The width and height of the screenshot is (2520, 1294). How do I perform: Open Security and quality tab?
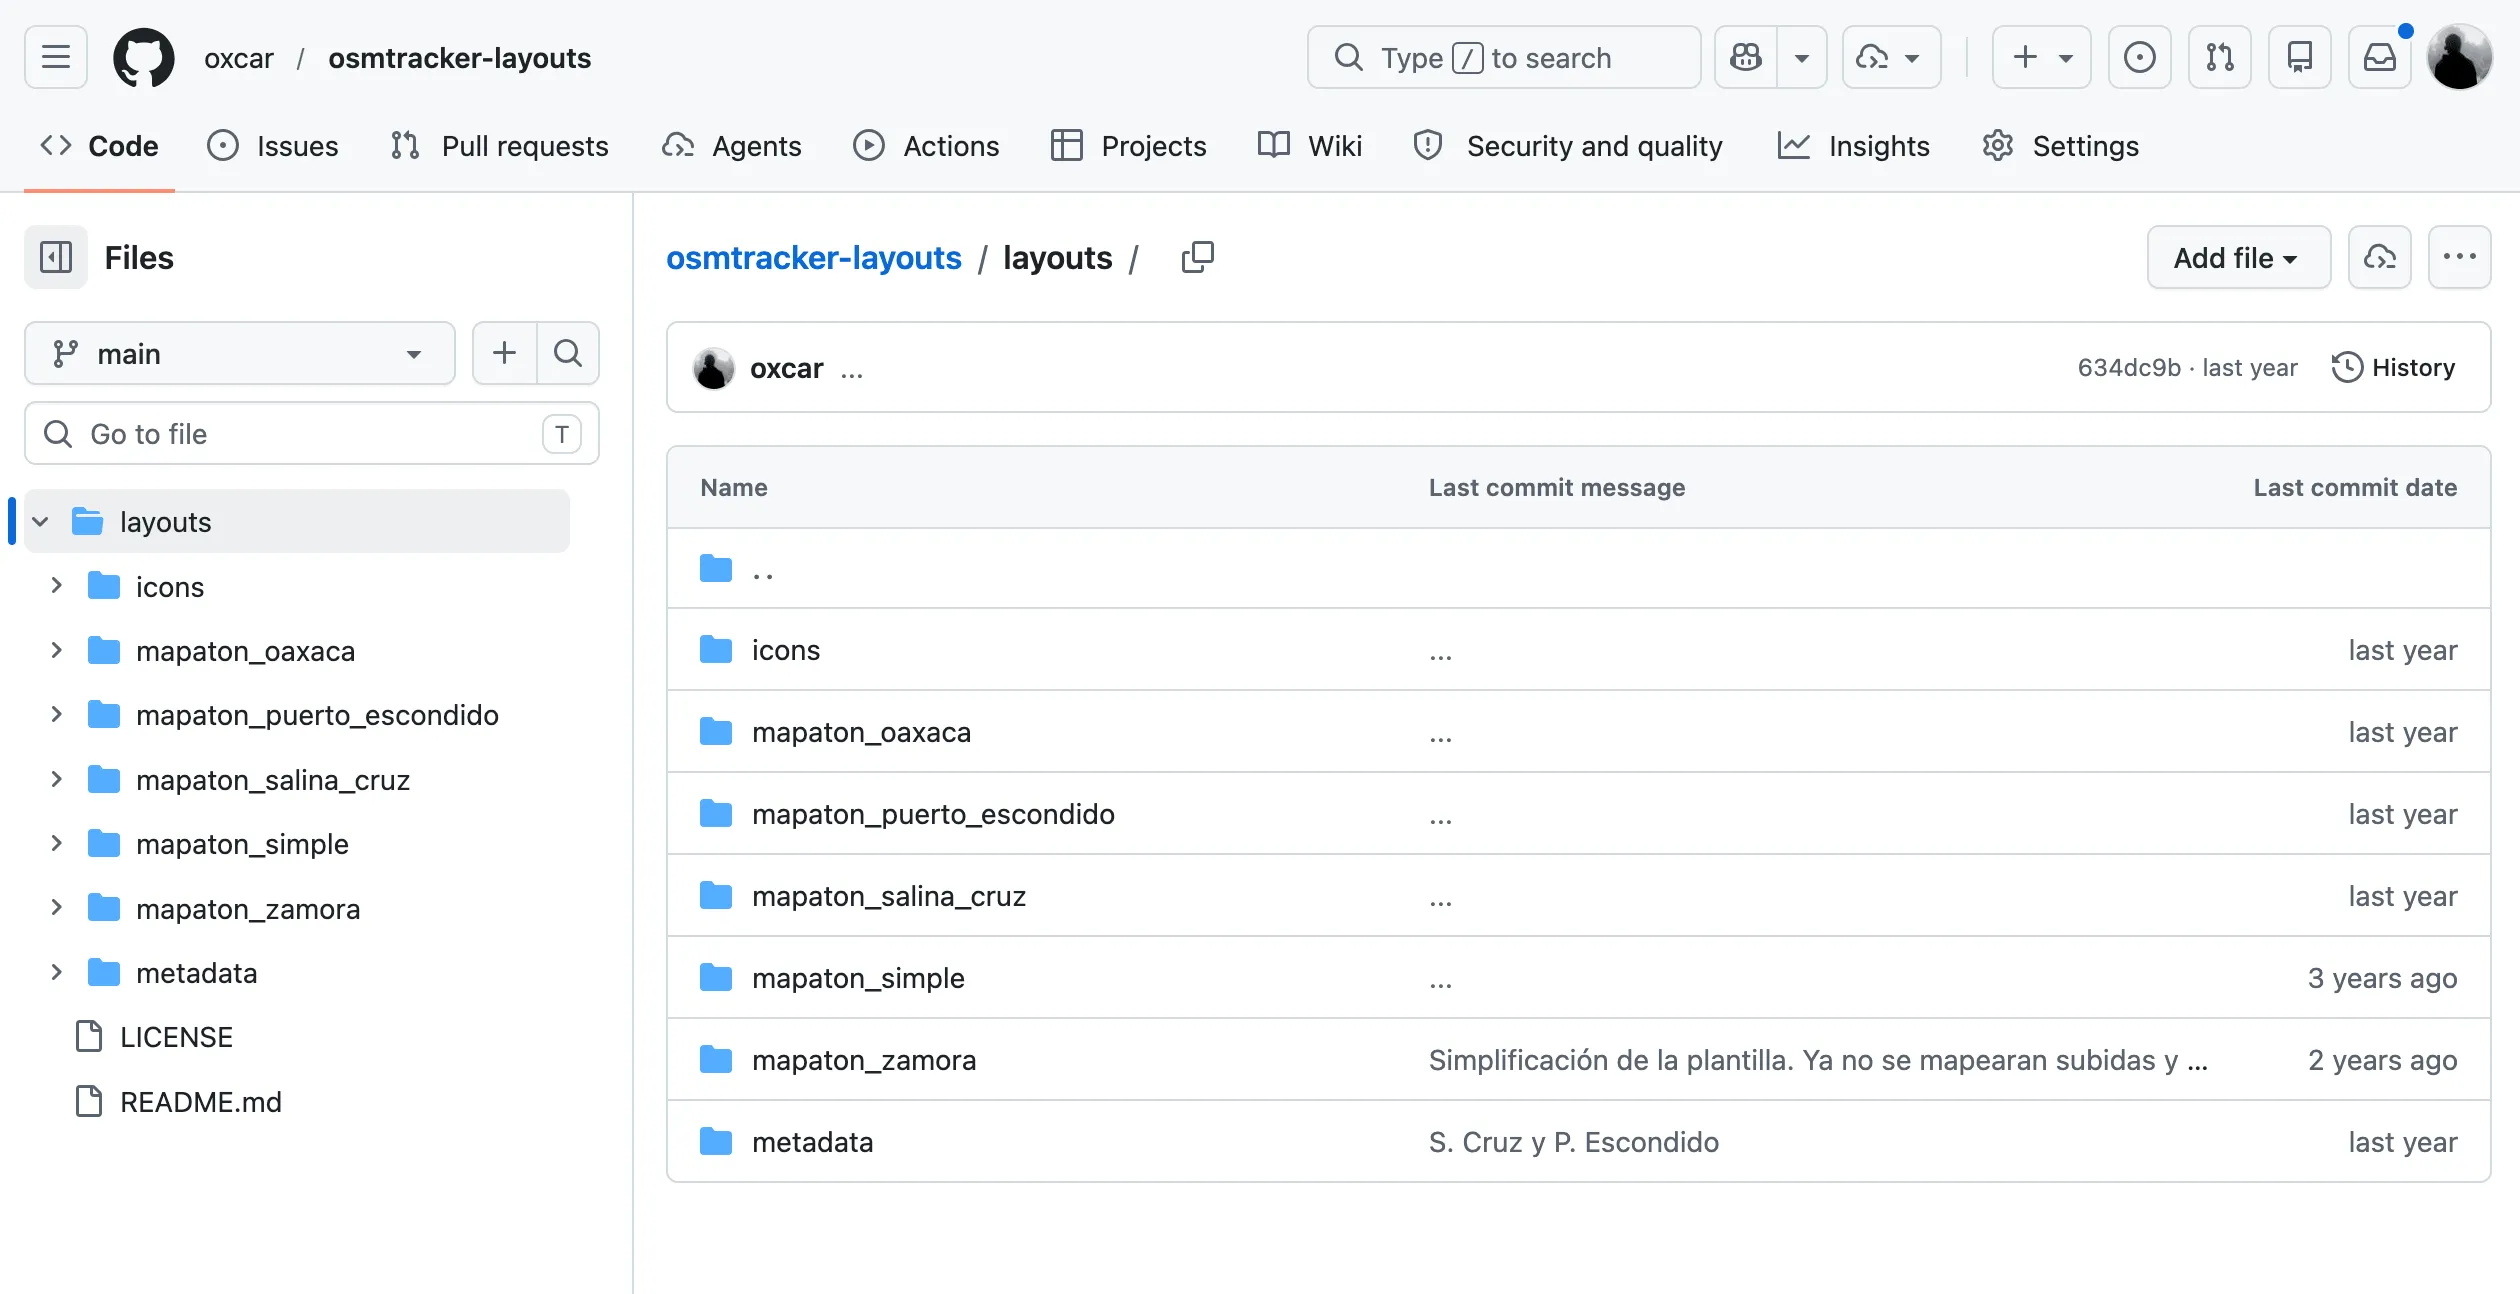1567,146
